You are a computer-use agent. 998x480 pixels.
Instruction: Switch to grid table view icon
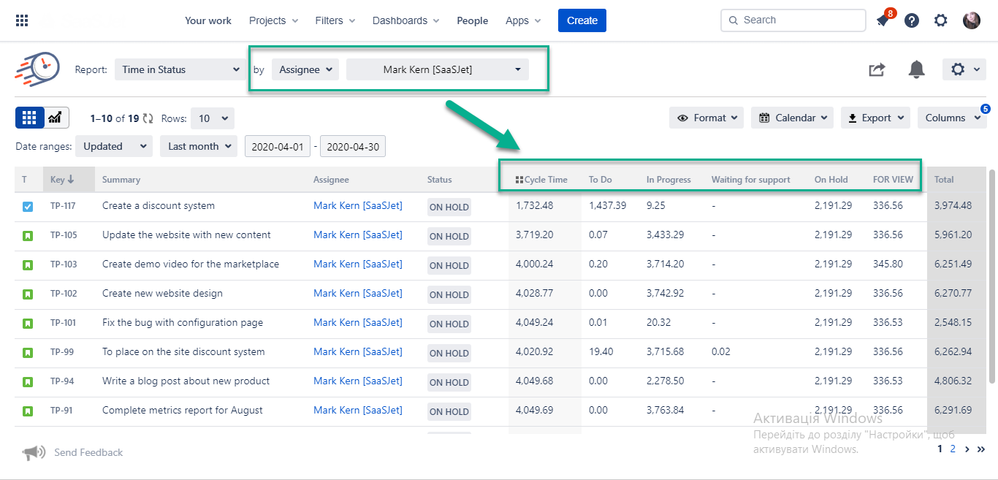(x=29, y=118)
